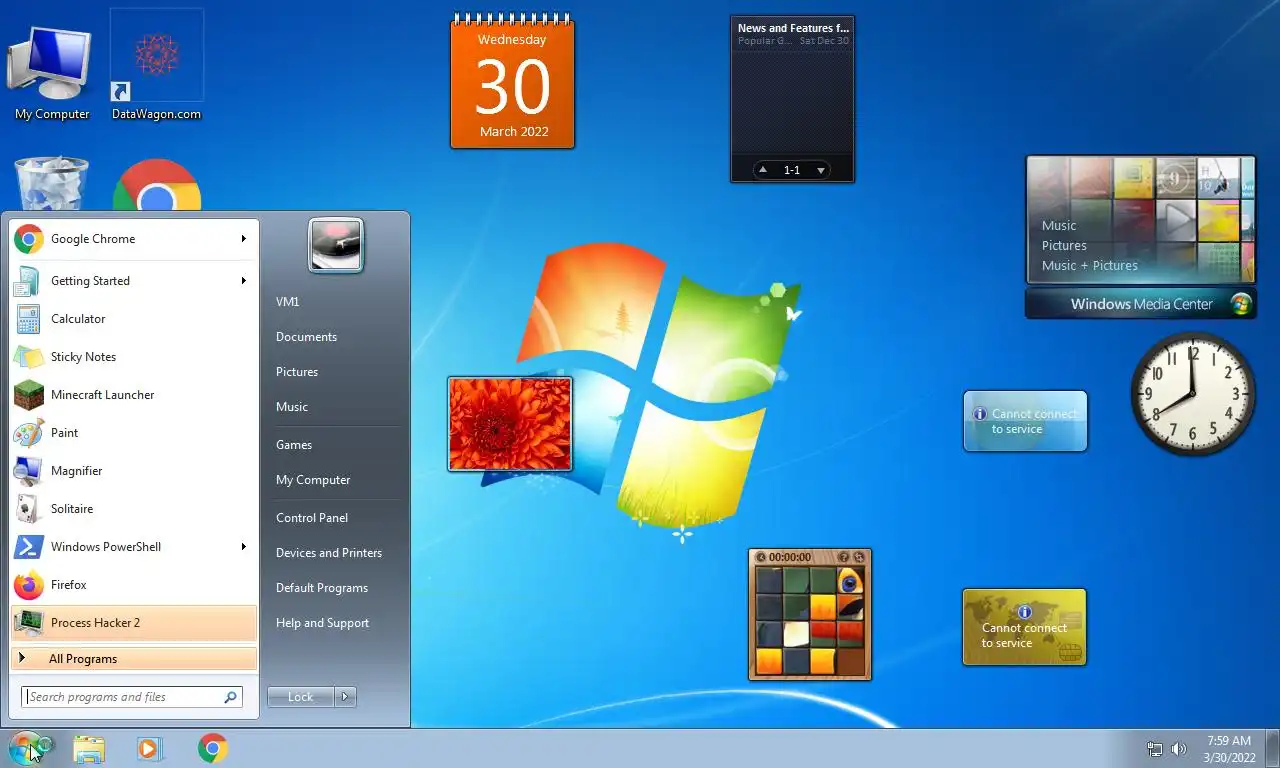Click the Start orb button

(28, 748)
